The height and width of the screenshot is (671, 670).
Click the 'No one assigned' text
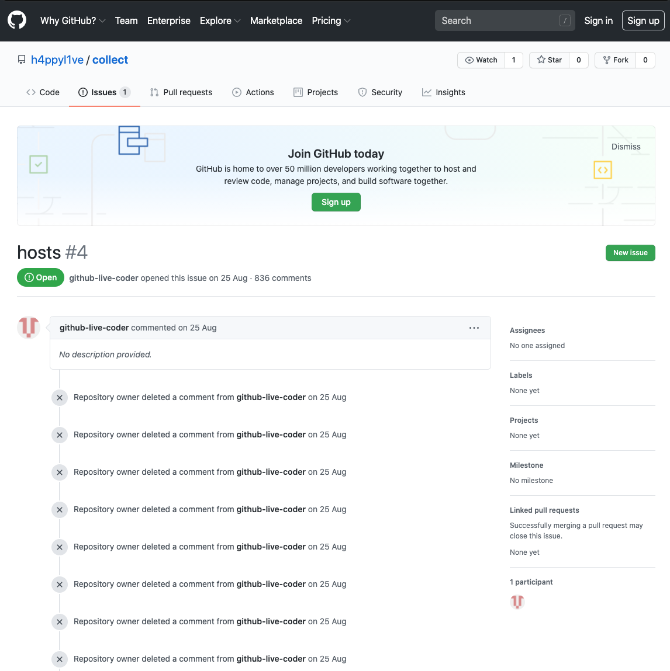point(537,345)
